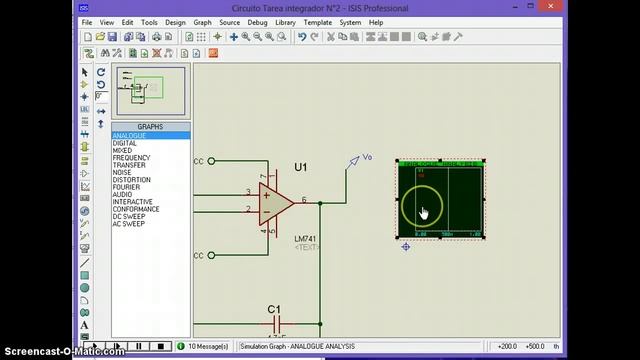The width and height of the screenshot is (640, 360).
Task: Select capacitor C1 on the schematic
Action: click(x=276, y=324)
